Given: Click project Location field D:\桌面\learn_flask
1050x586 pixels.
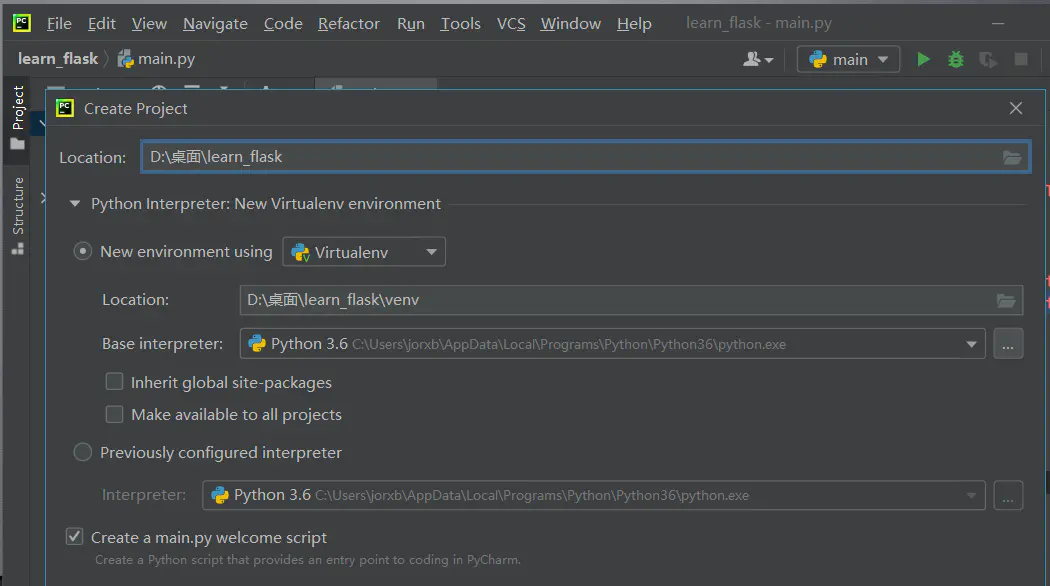Looking at the screenshot, I should 585,157.
